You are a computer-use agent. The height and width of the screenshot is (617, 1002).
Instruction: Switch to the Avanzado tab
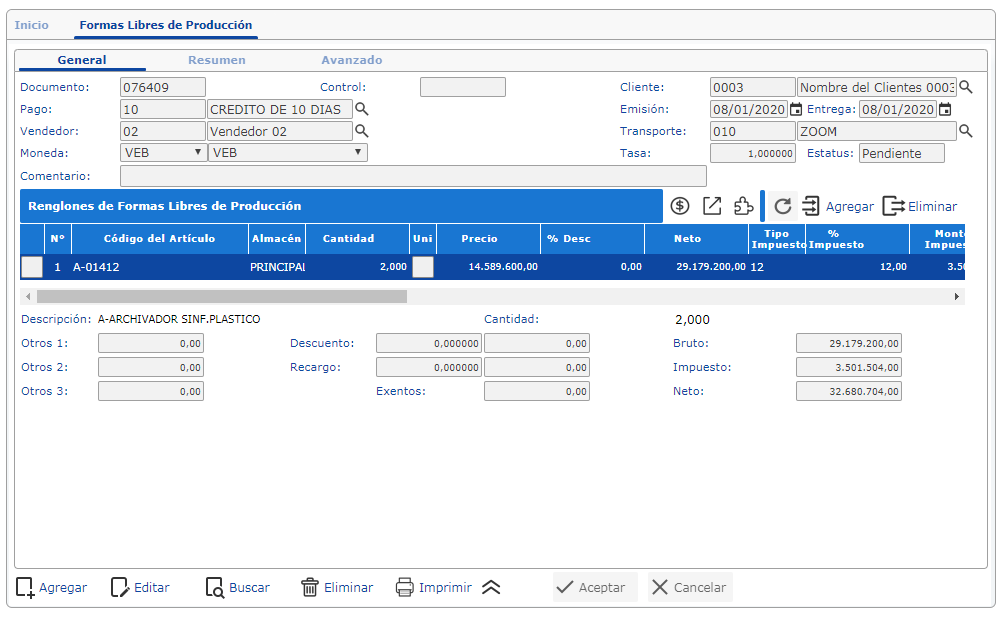point(351,60)
